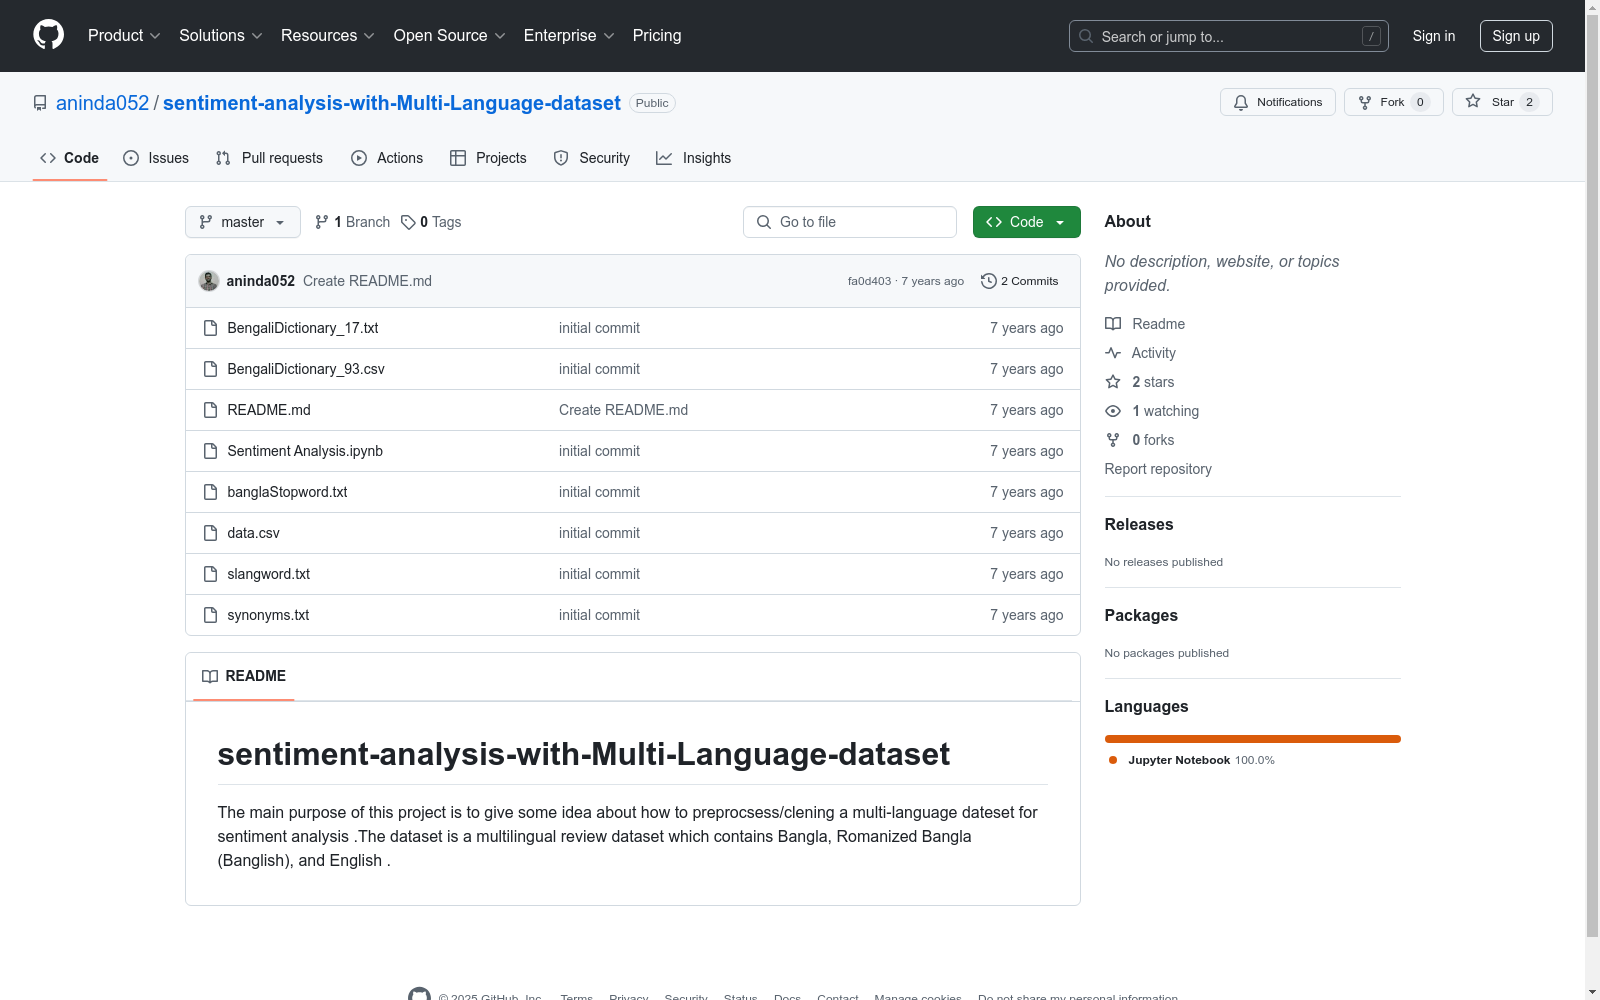The height and width of the screenshot is (1000, 1600).
Task: Open synonyms.txt file
Action: (x=268, y=615)
